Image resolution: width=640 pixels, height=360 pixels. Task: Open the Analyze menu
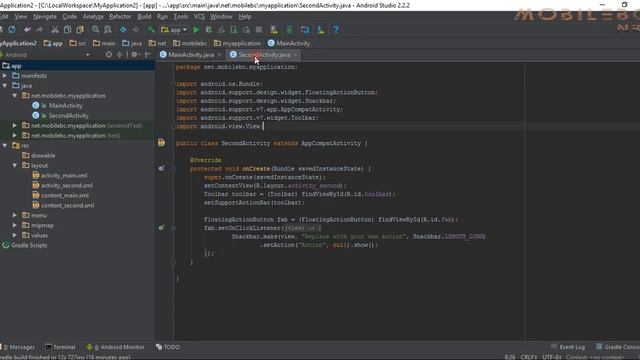[x=93, y=17]
